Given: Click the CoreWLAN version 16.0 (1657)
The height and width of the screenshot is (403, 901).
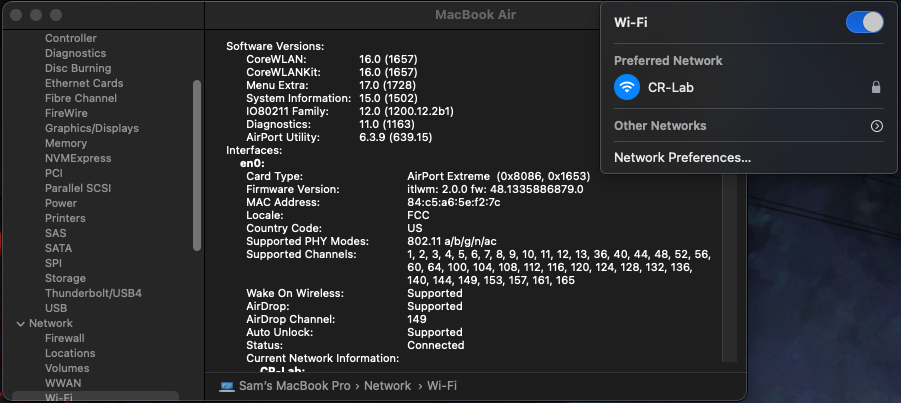Looking at the screenshot, I should point(388,59).
